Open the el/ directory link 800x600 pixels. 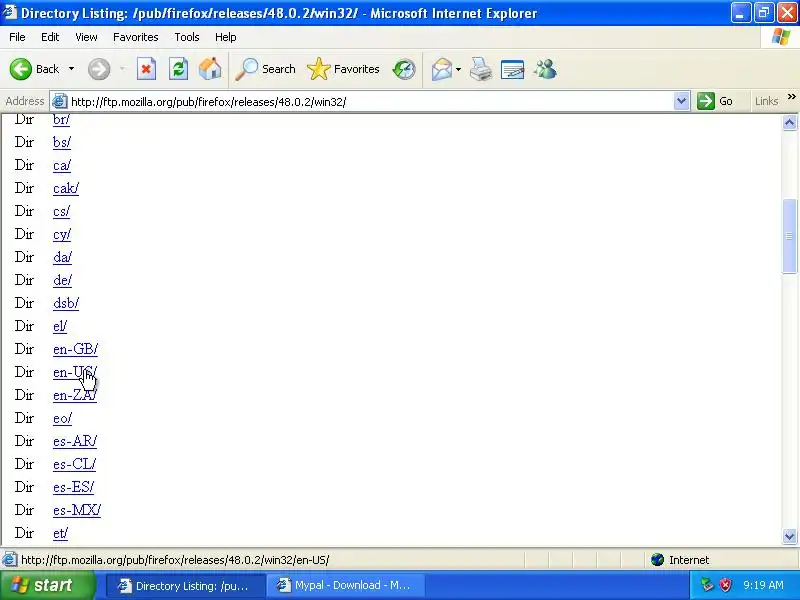point(60,326)
